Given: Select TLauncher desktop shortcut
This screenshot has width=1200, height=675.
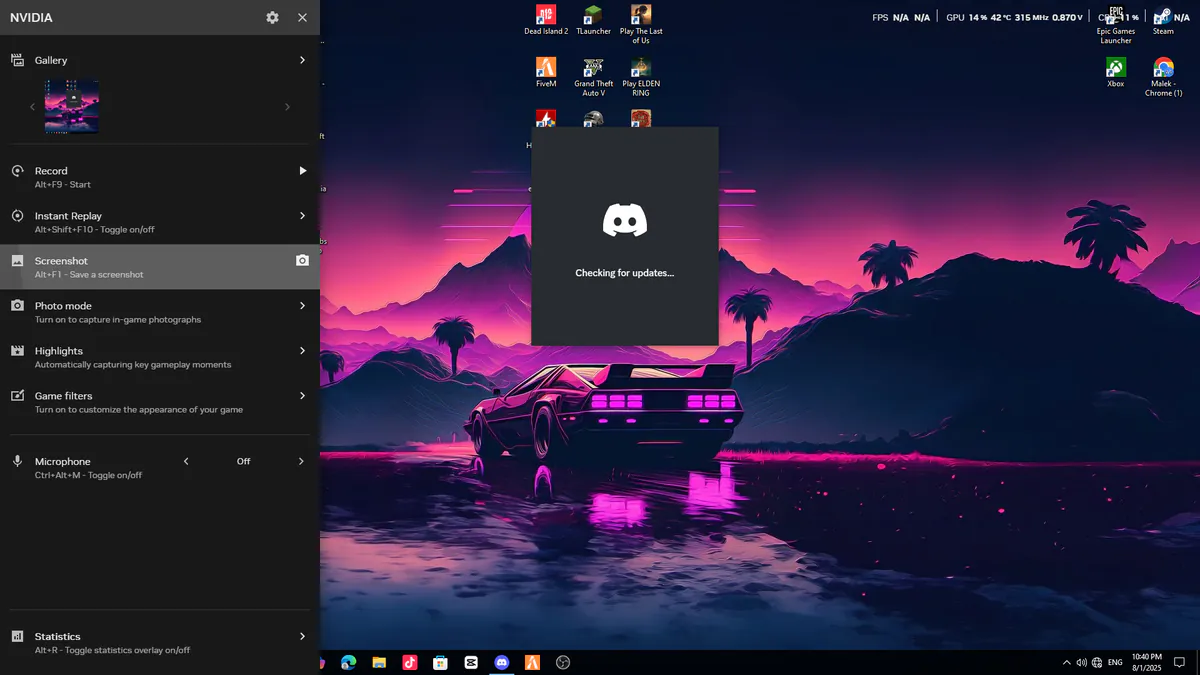Looking at the screenshot, I should (593, 20).
